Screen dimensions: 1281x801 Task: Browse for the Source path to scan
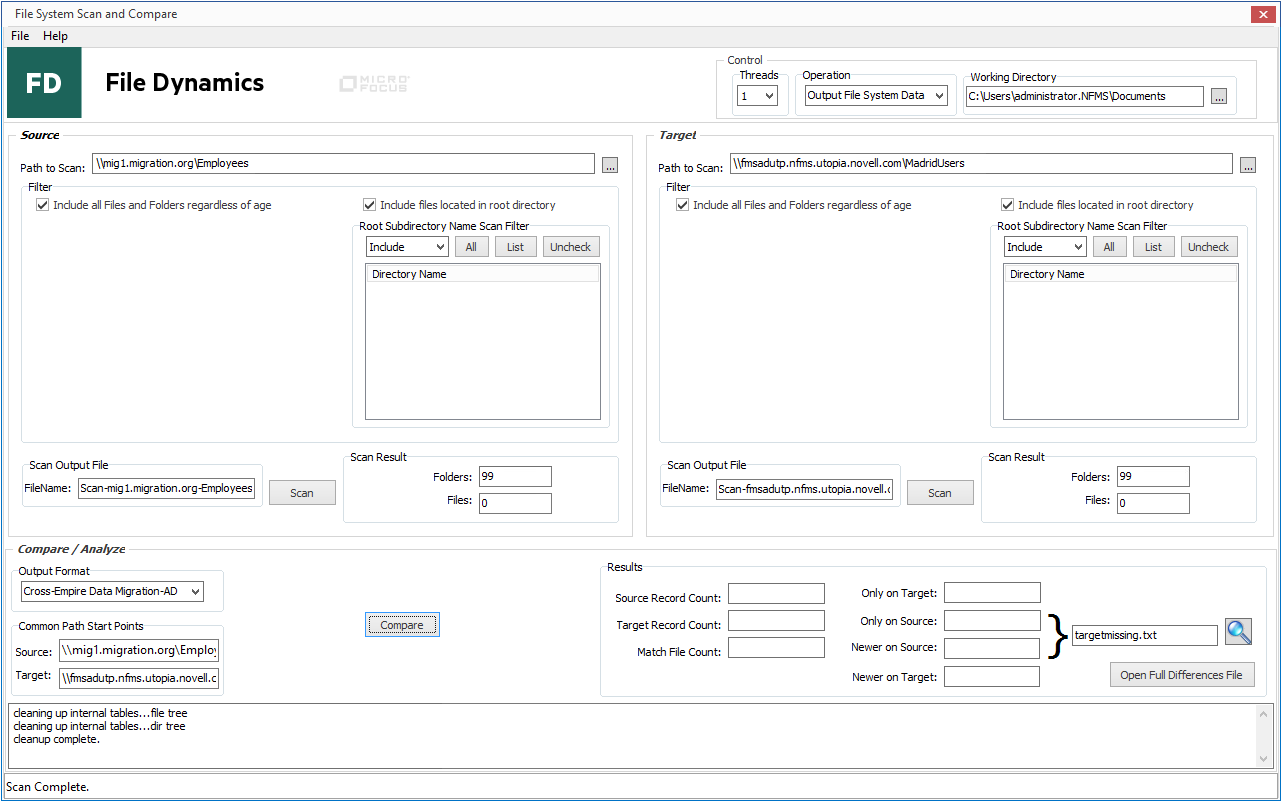pos(610,165)
